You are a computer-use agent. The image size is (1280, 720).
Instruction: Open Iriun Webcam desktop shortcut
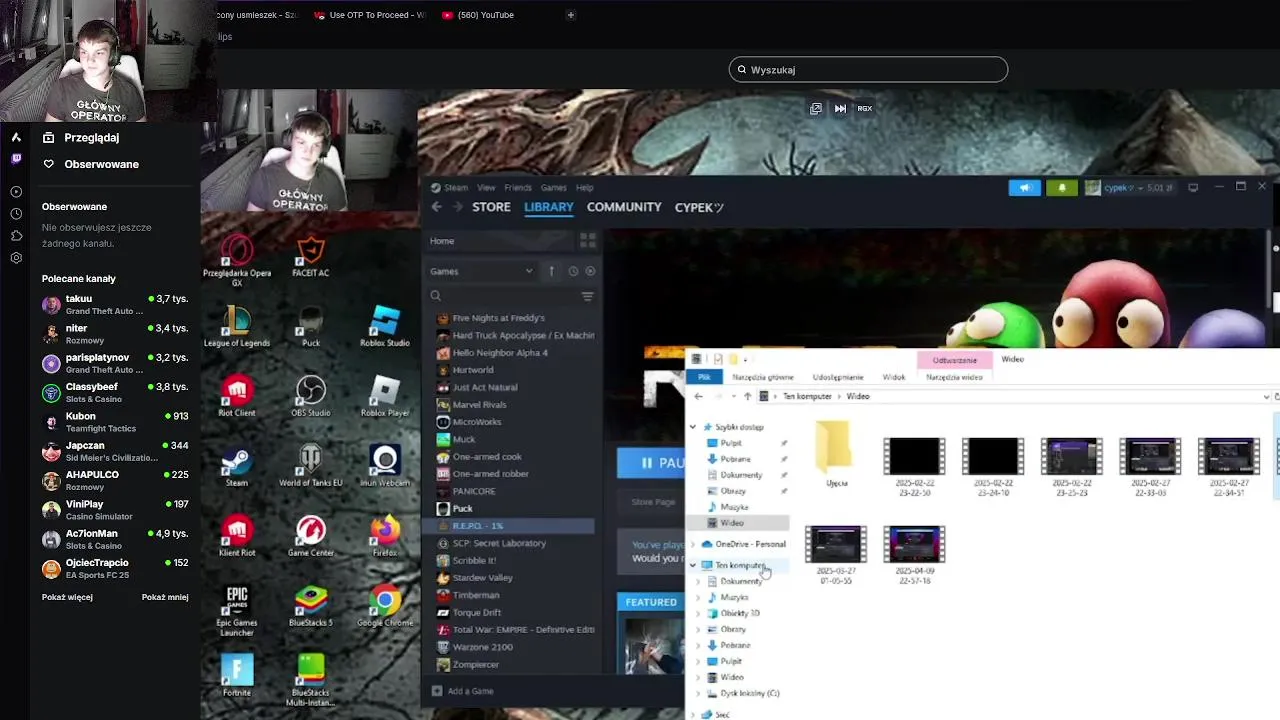(385, 467)
